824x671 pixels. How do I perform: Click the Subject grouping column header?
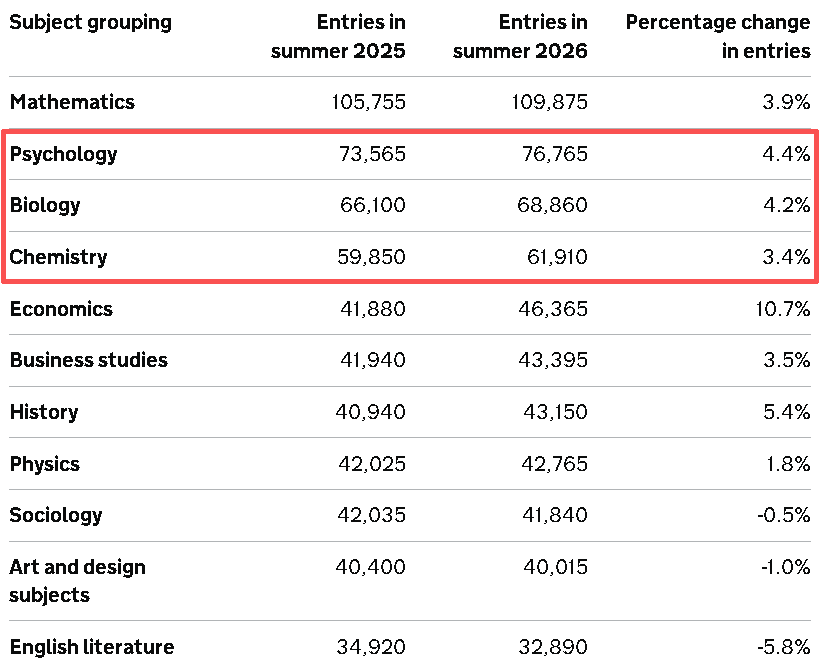[90, 23]
